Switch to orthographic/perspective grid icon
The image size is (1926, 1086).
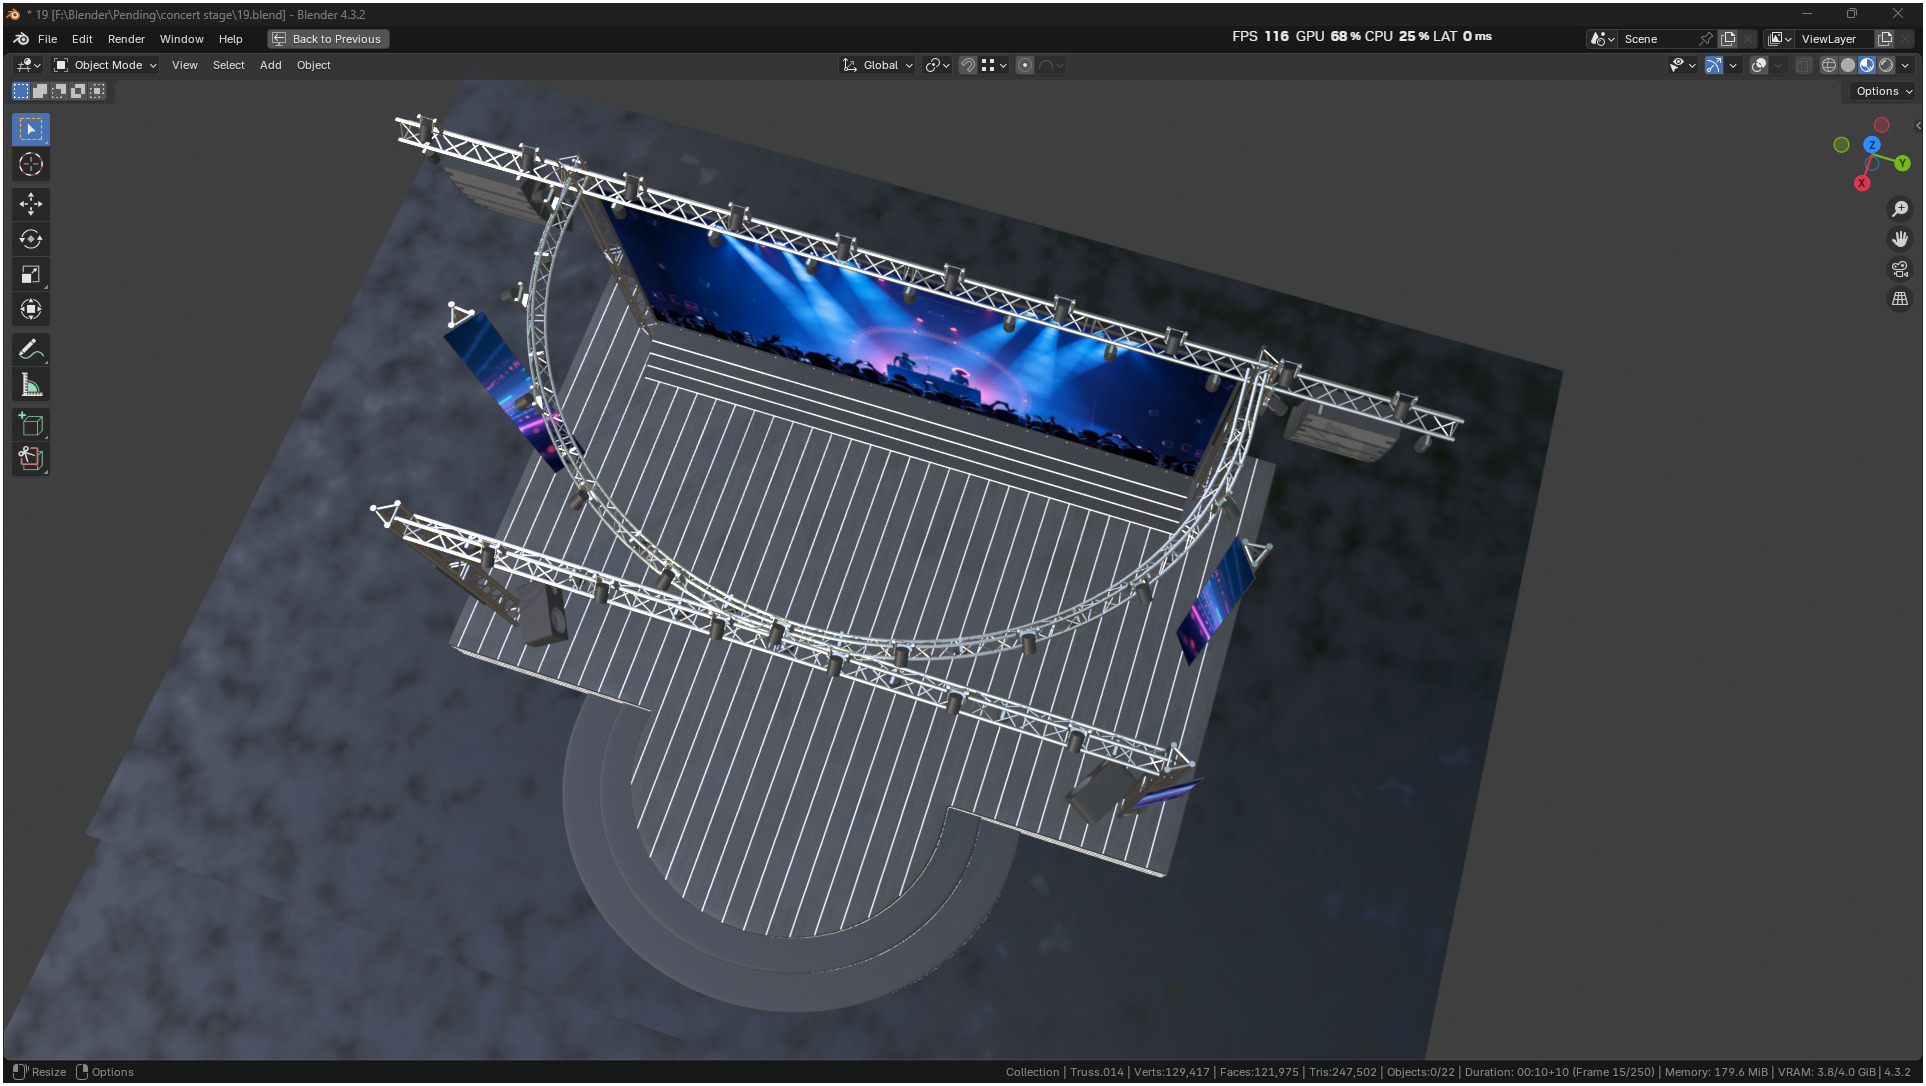(1899, 299)
